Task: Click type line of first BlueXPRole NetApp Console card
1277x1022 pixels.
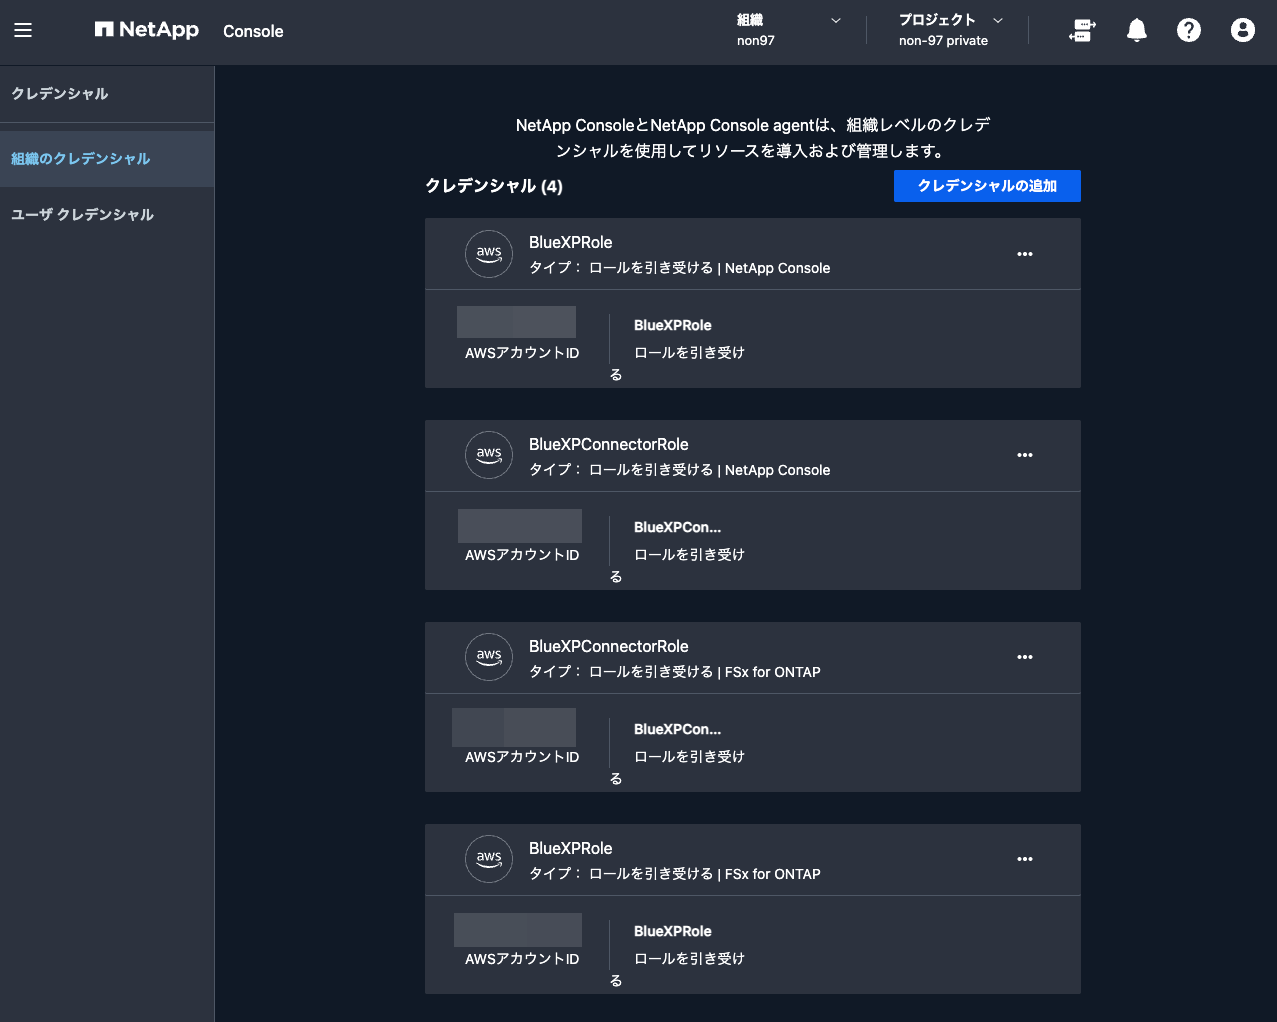Action: coord(679,268)
